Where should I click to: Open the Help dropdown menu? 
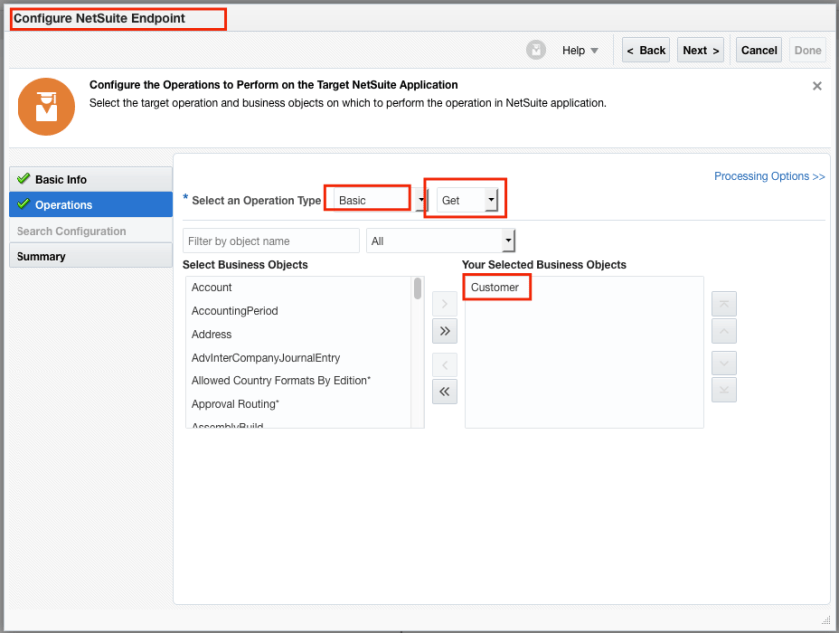pos(580,51)
